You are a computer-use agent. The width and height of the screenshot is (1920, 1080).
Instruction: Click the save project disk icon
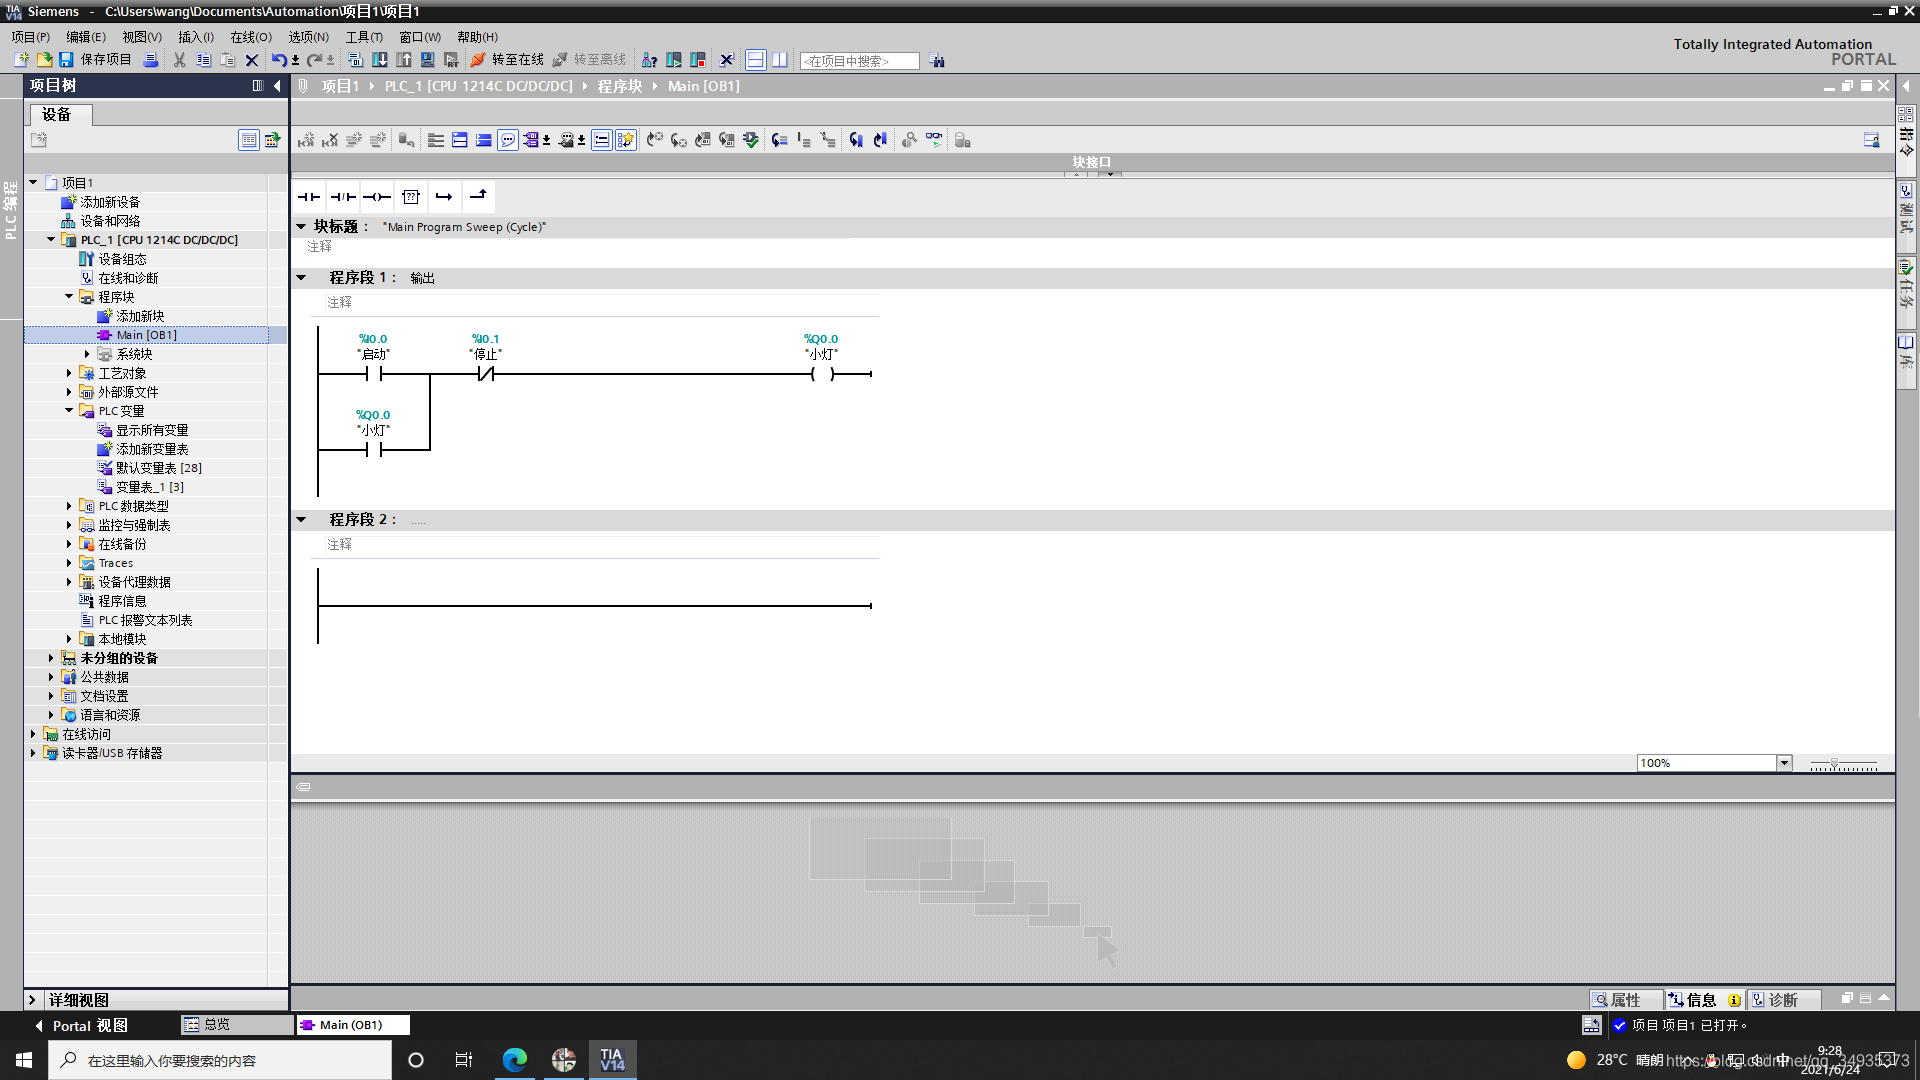click(x=66, y=60)
